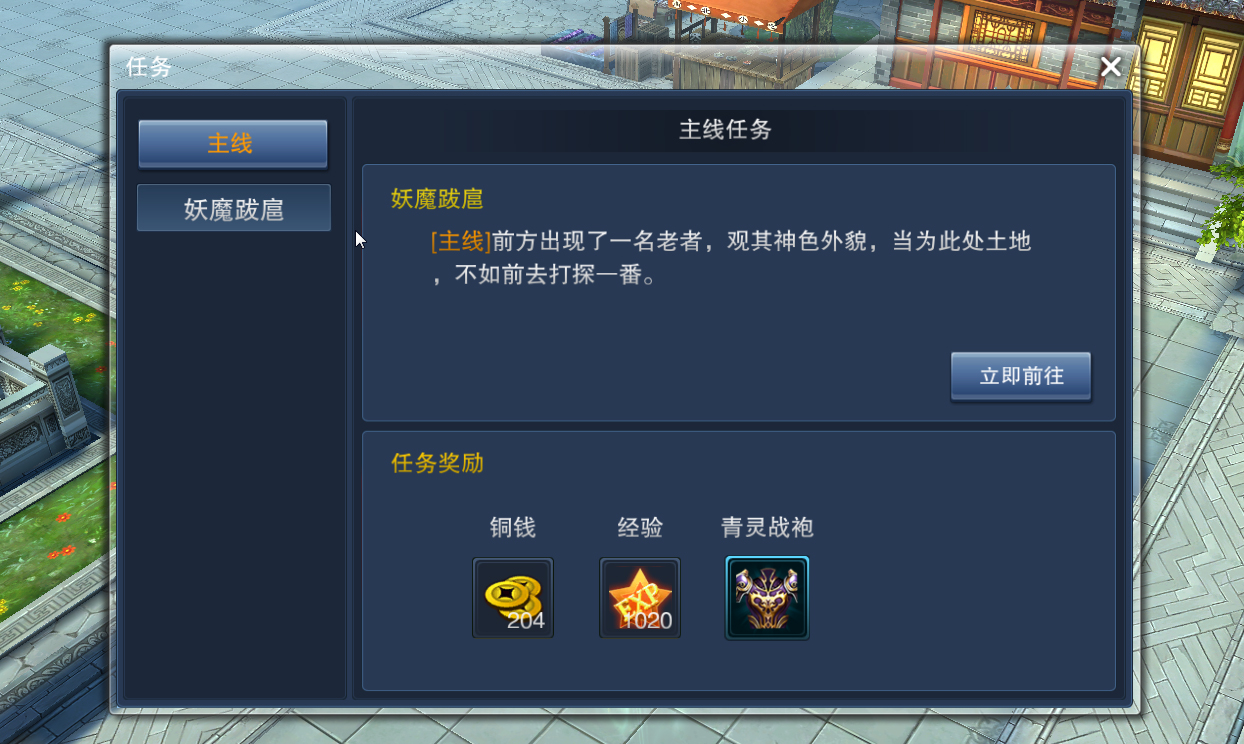Click the 1020 experience amount number
Image resolution: width=1244 pixels, height=744 pixels.
[646, 621]
